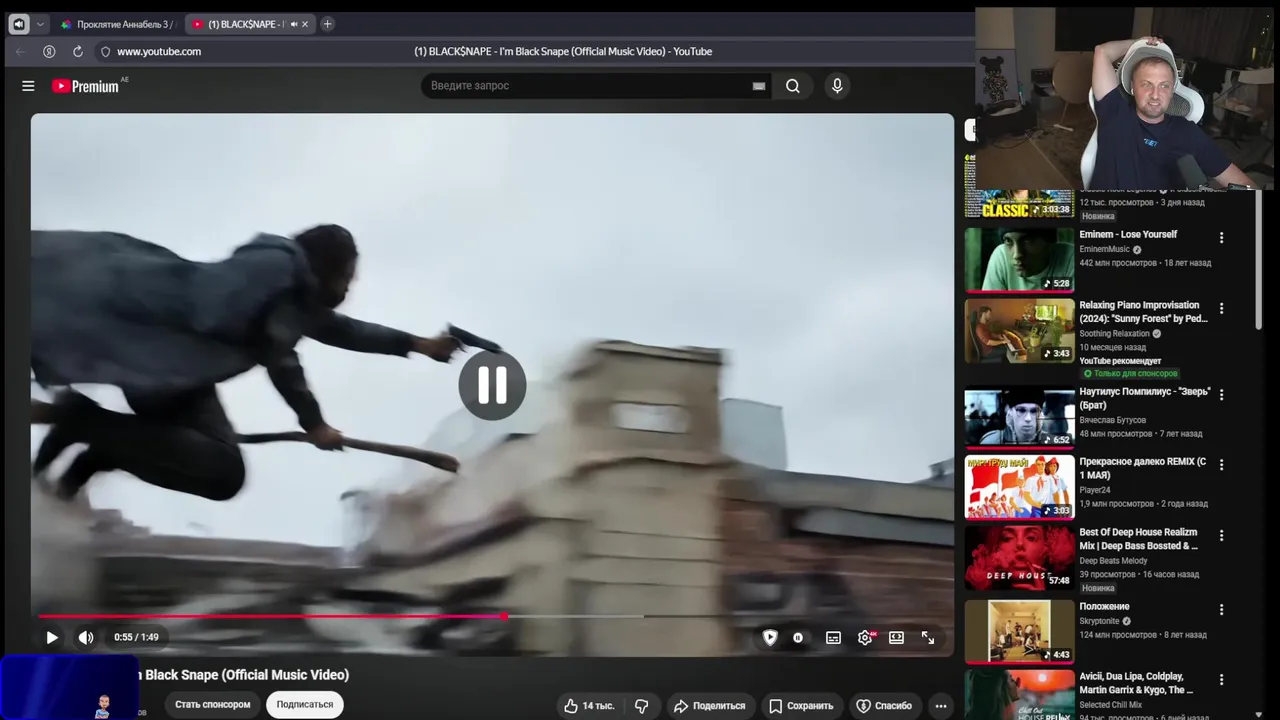The width and height of the screenshot is (1280, 720).
Task: Switch to theater mode in player
Action: [897, 637]
